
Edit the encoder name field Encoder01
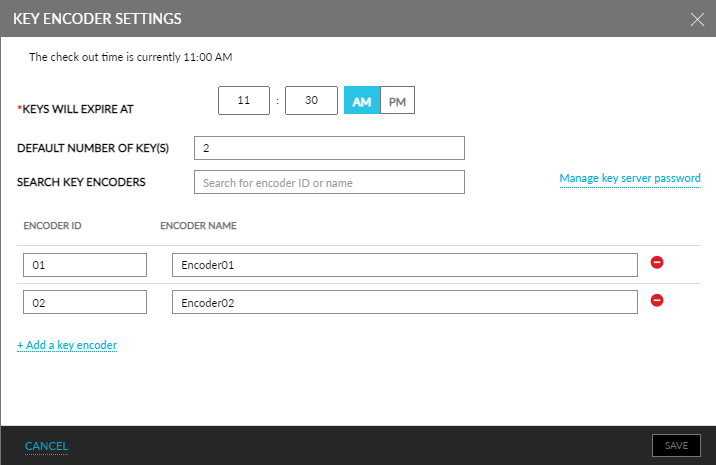pyautogui.click(x=405, y=265)
